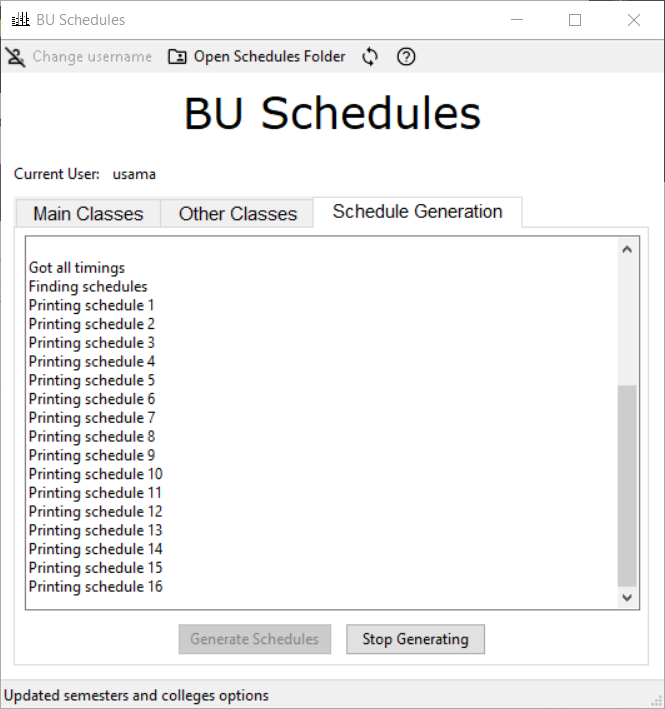The image size is (665, 709).
Task: Open the Schedules Folder icon
Action: (x=177, y=57)
